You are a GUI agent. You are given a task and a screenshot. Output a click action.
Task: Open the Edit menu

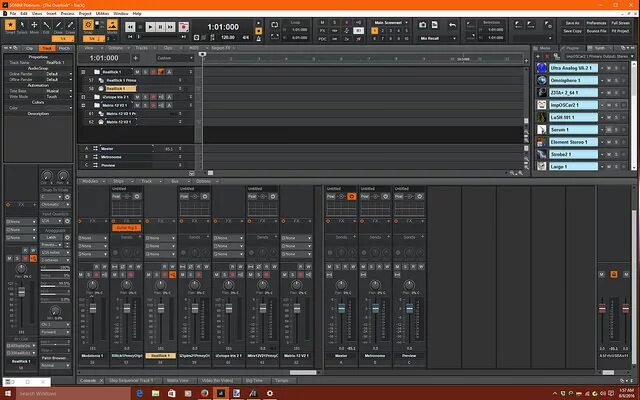(x=24, y=13)
